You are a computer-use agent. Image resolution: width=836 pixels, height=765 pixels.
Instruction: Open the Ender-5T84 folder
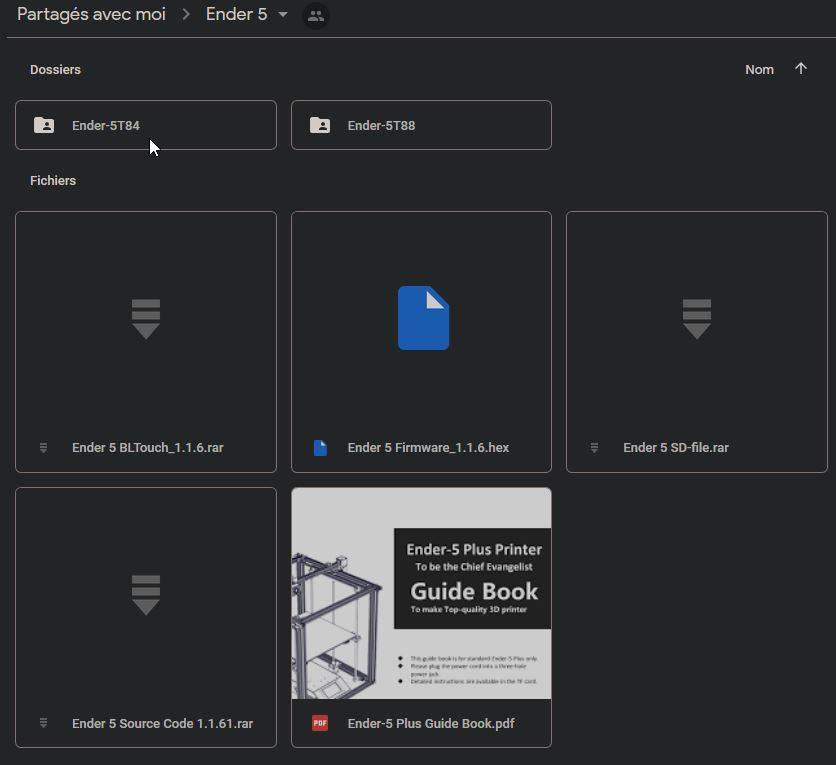(146, 125)
